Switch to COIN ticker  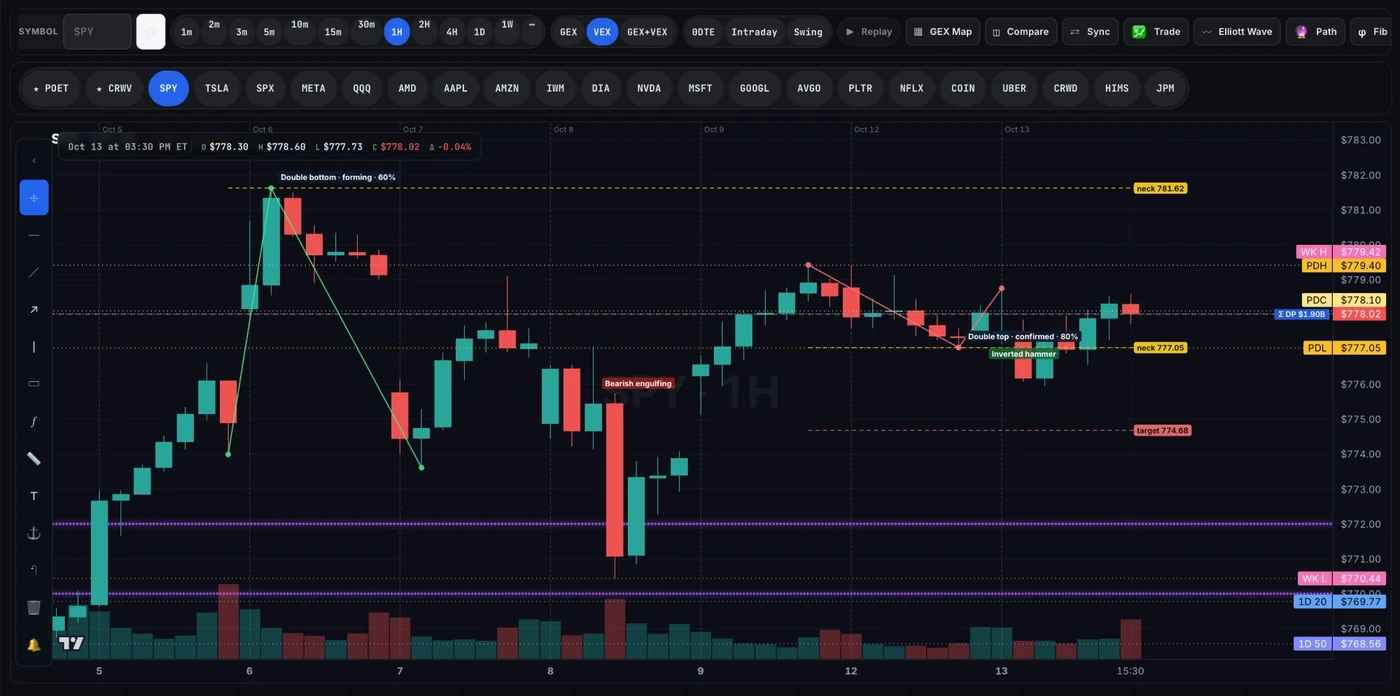tap(963, 88)
